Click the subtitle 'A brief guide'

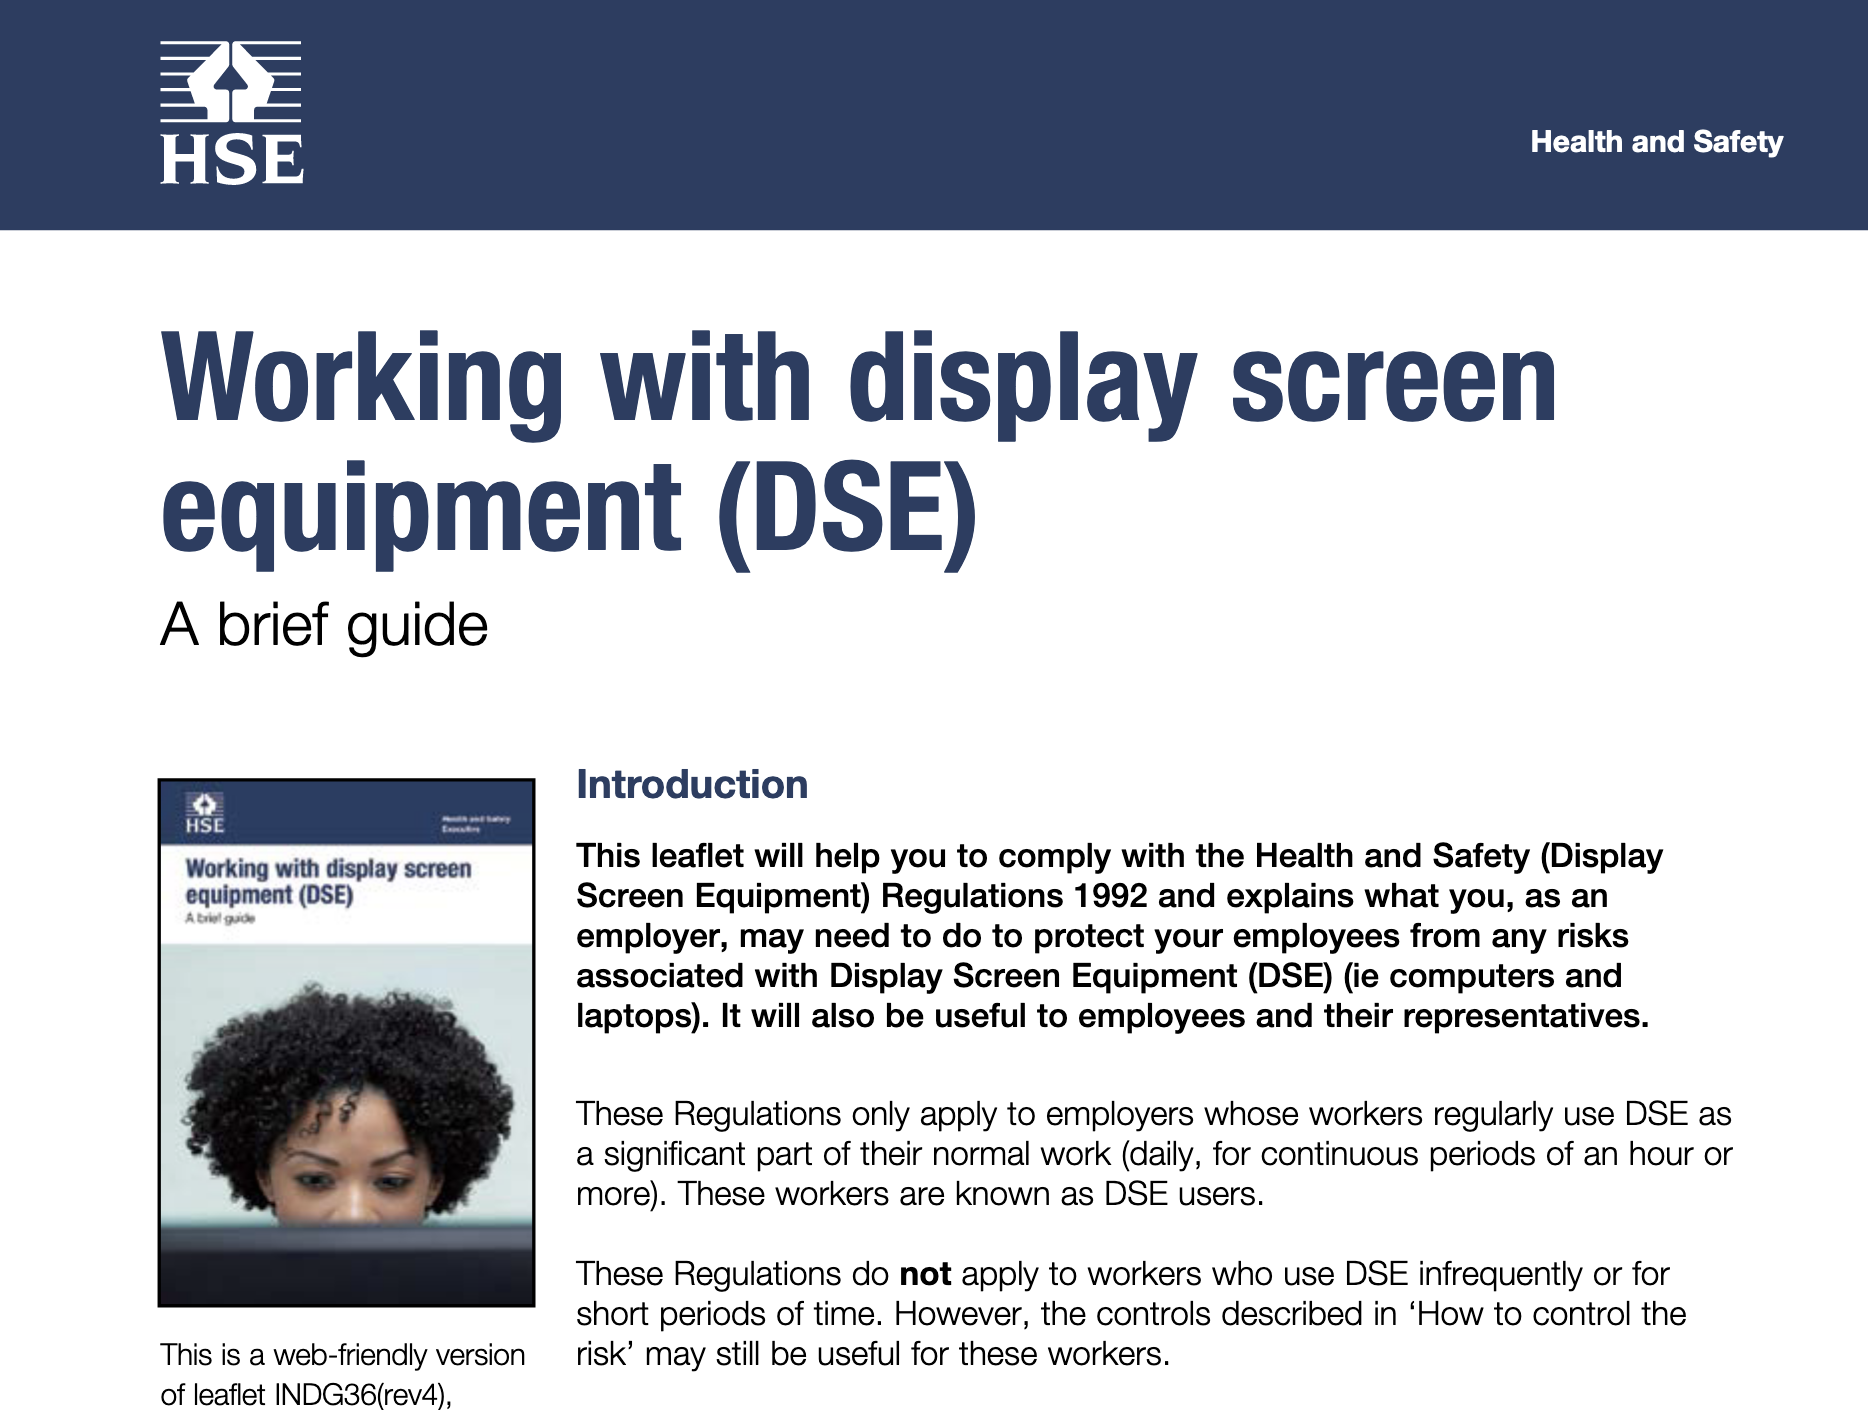coord(324,625)
